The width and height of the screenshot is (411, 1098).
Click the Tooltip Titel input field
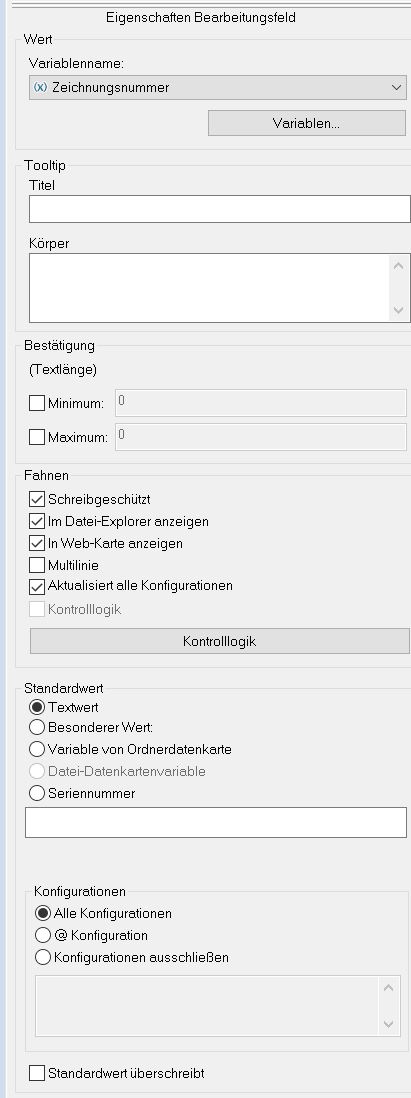click(219, 209)
